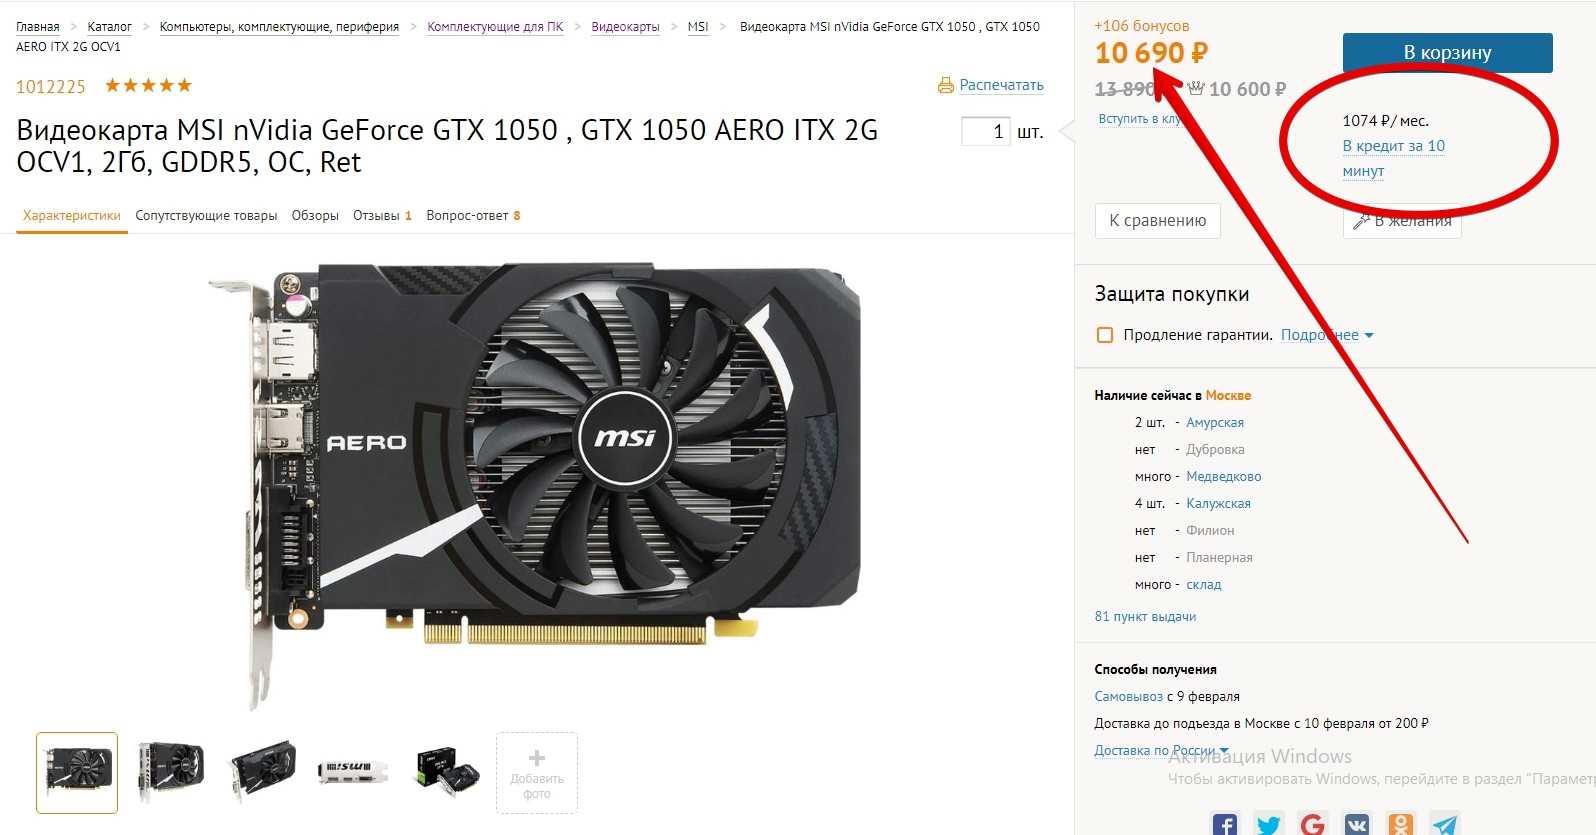Viewport: 1596px width, 835px height.
Task: Share the product on Facebook
Action: tap(1224, 824)
